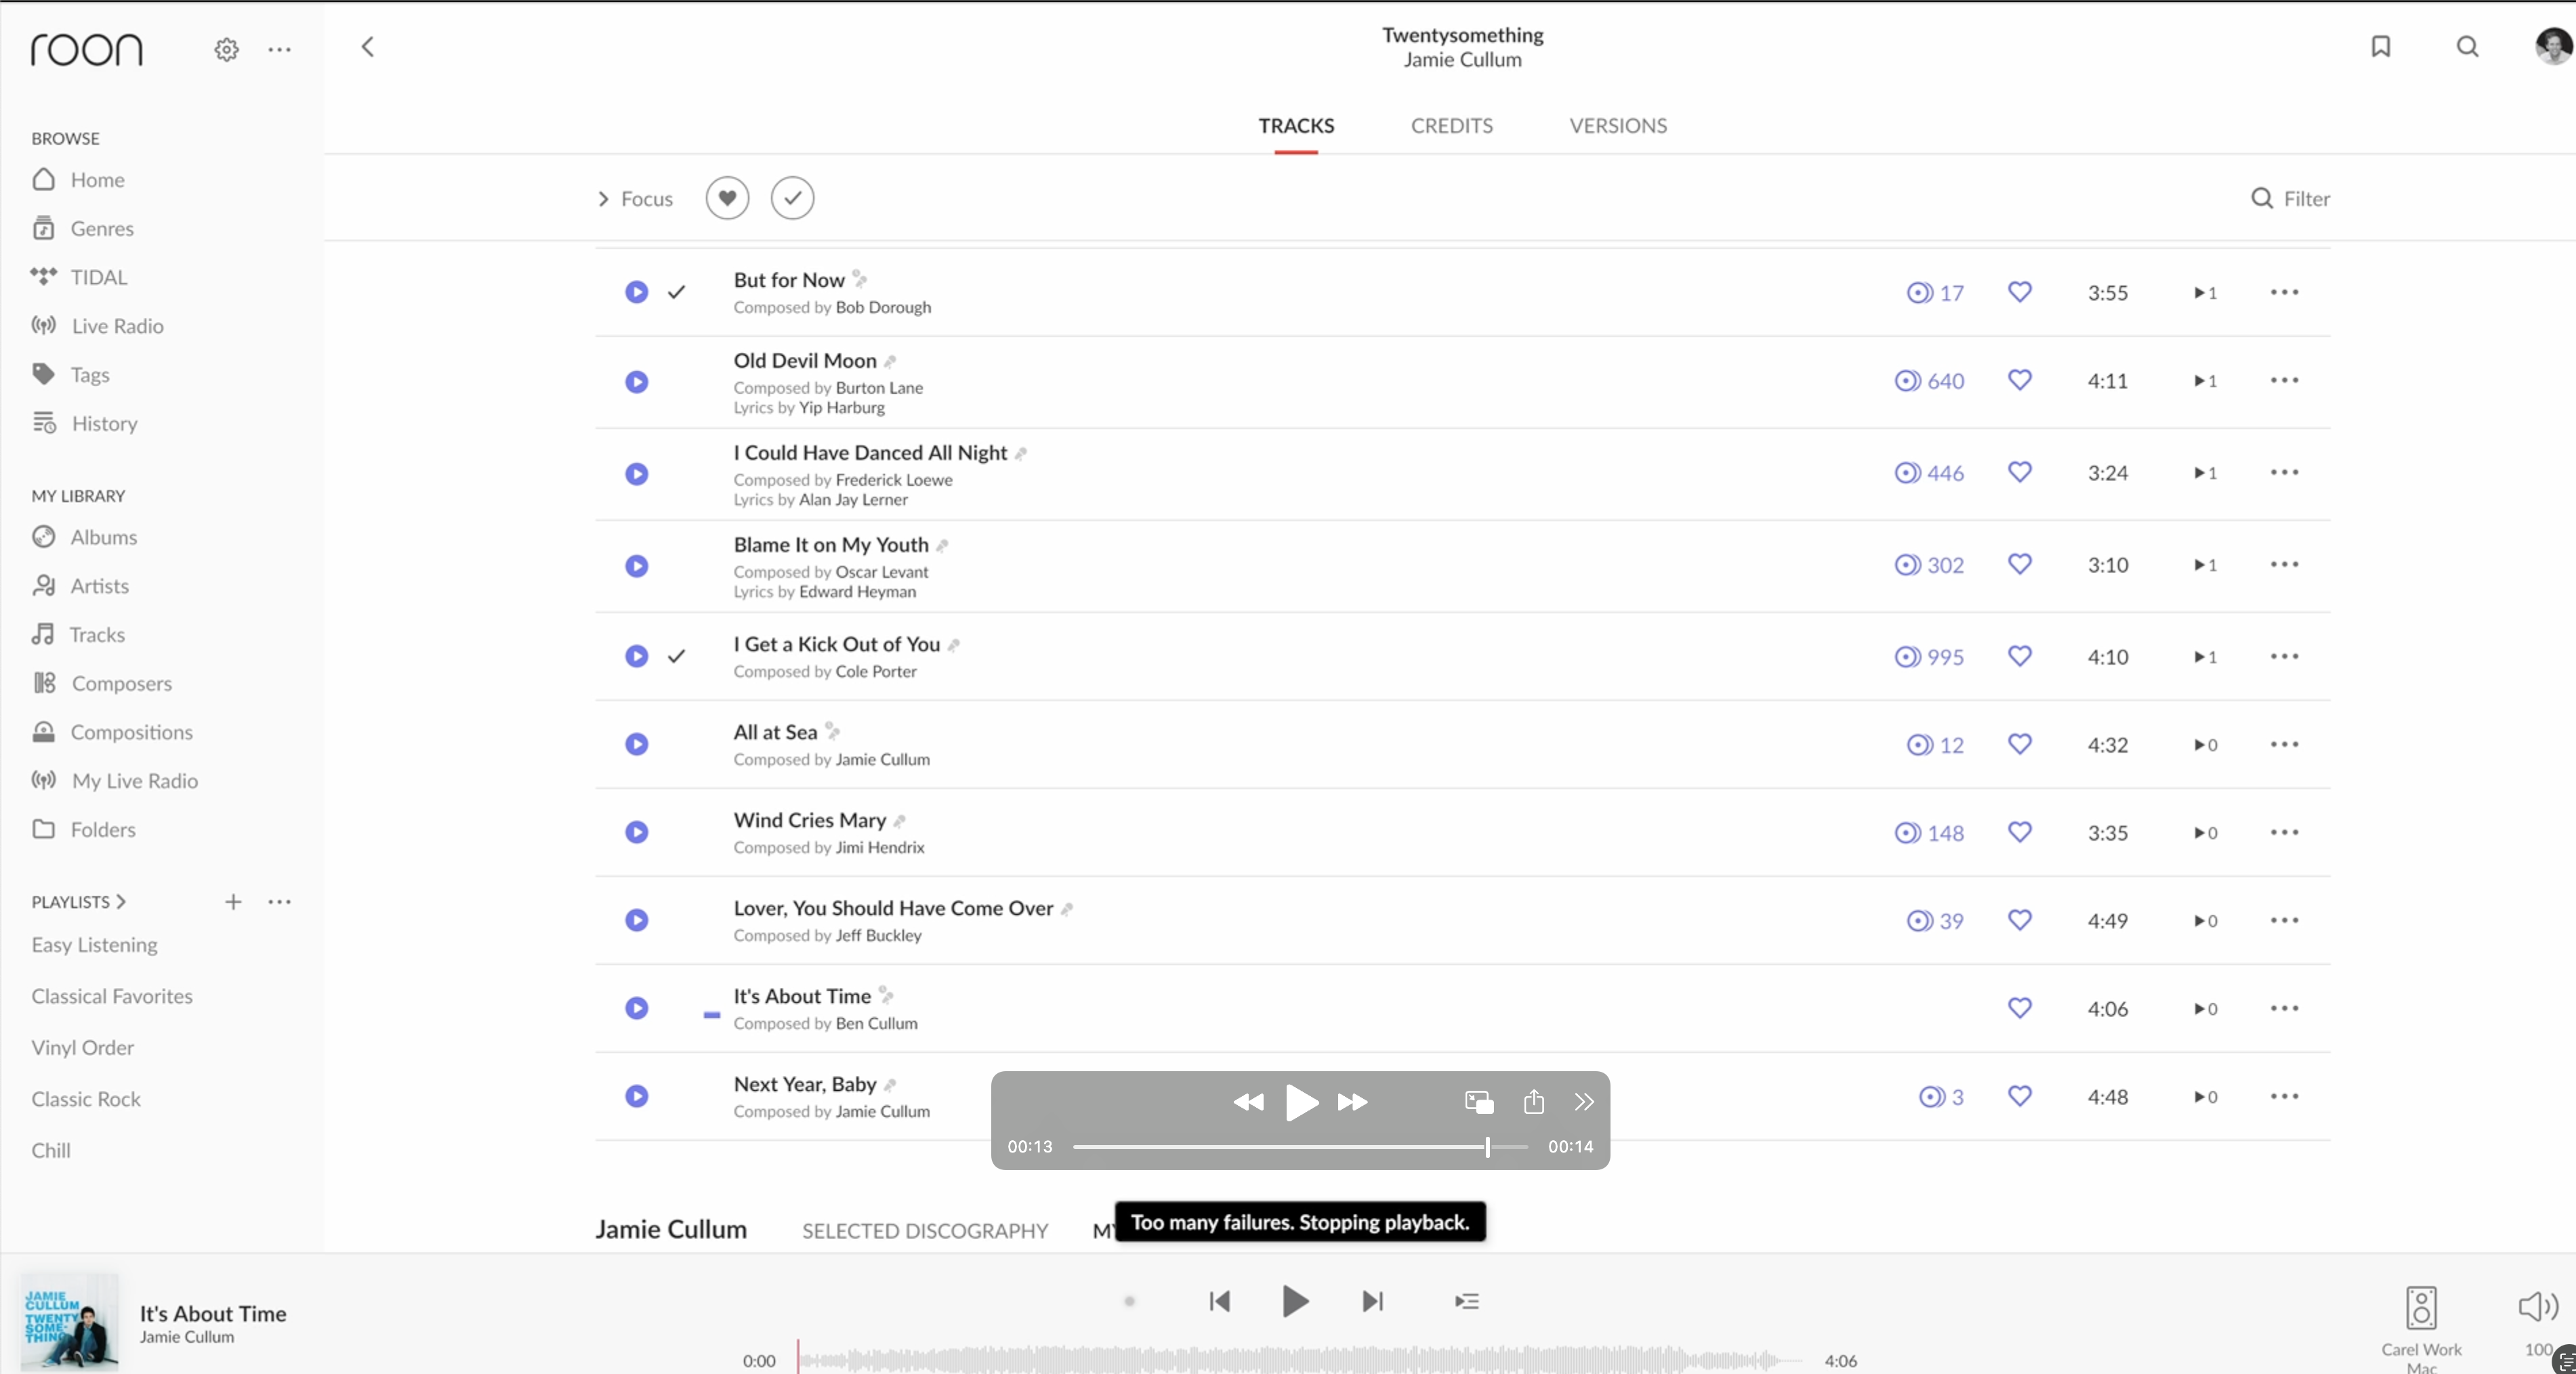Image resolution: width=2576 pixels, height=1374 pixels.
Task: Open Roon settings gear icon
Action: point(227,49)
